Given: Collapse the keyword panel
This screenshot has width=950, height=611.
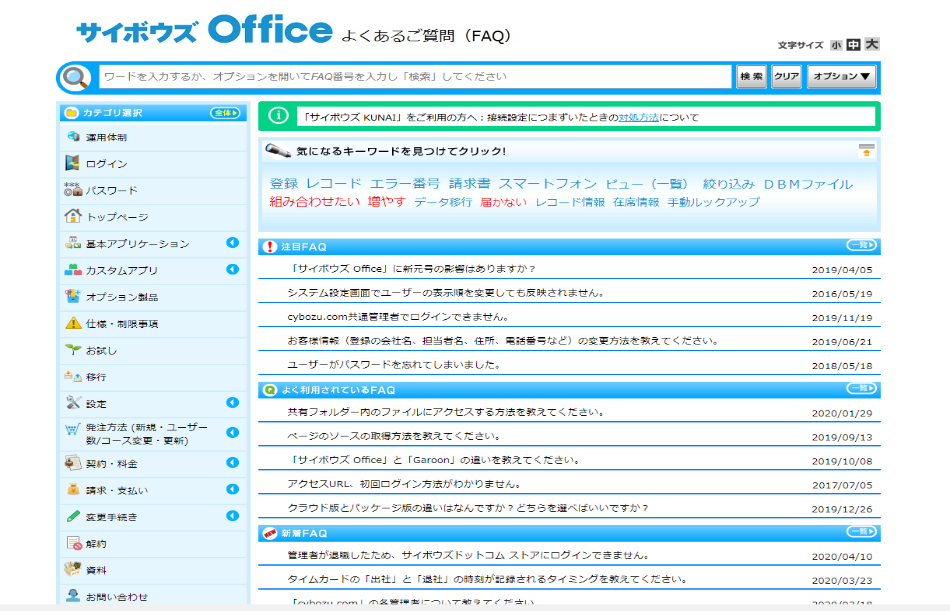Looking at the screenshot, I should (866, 151).
